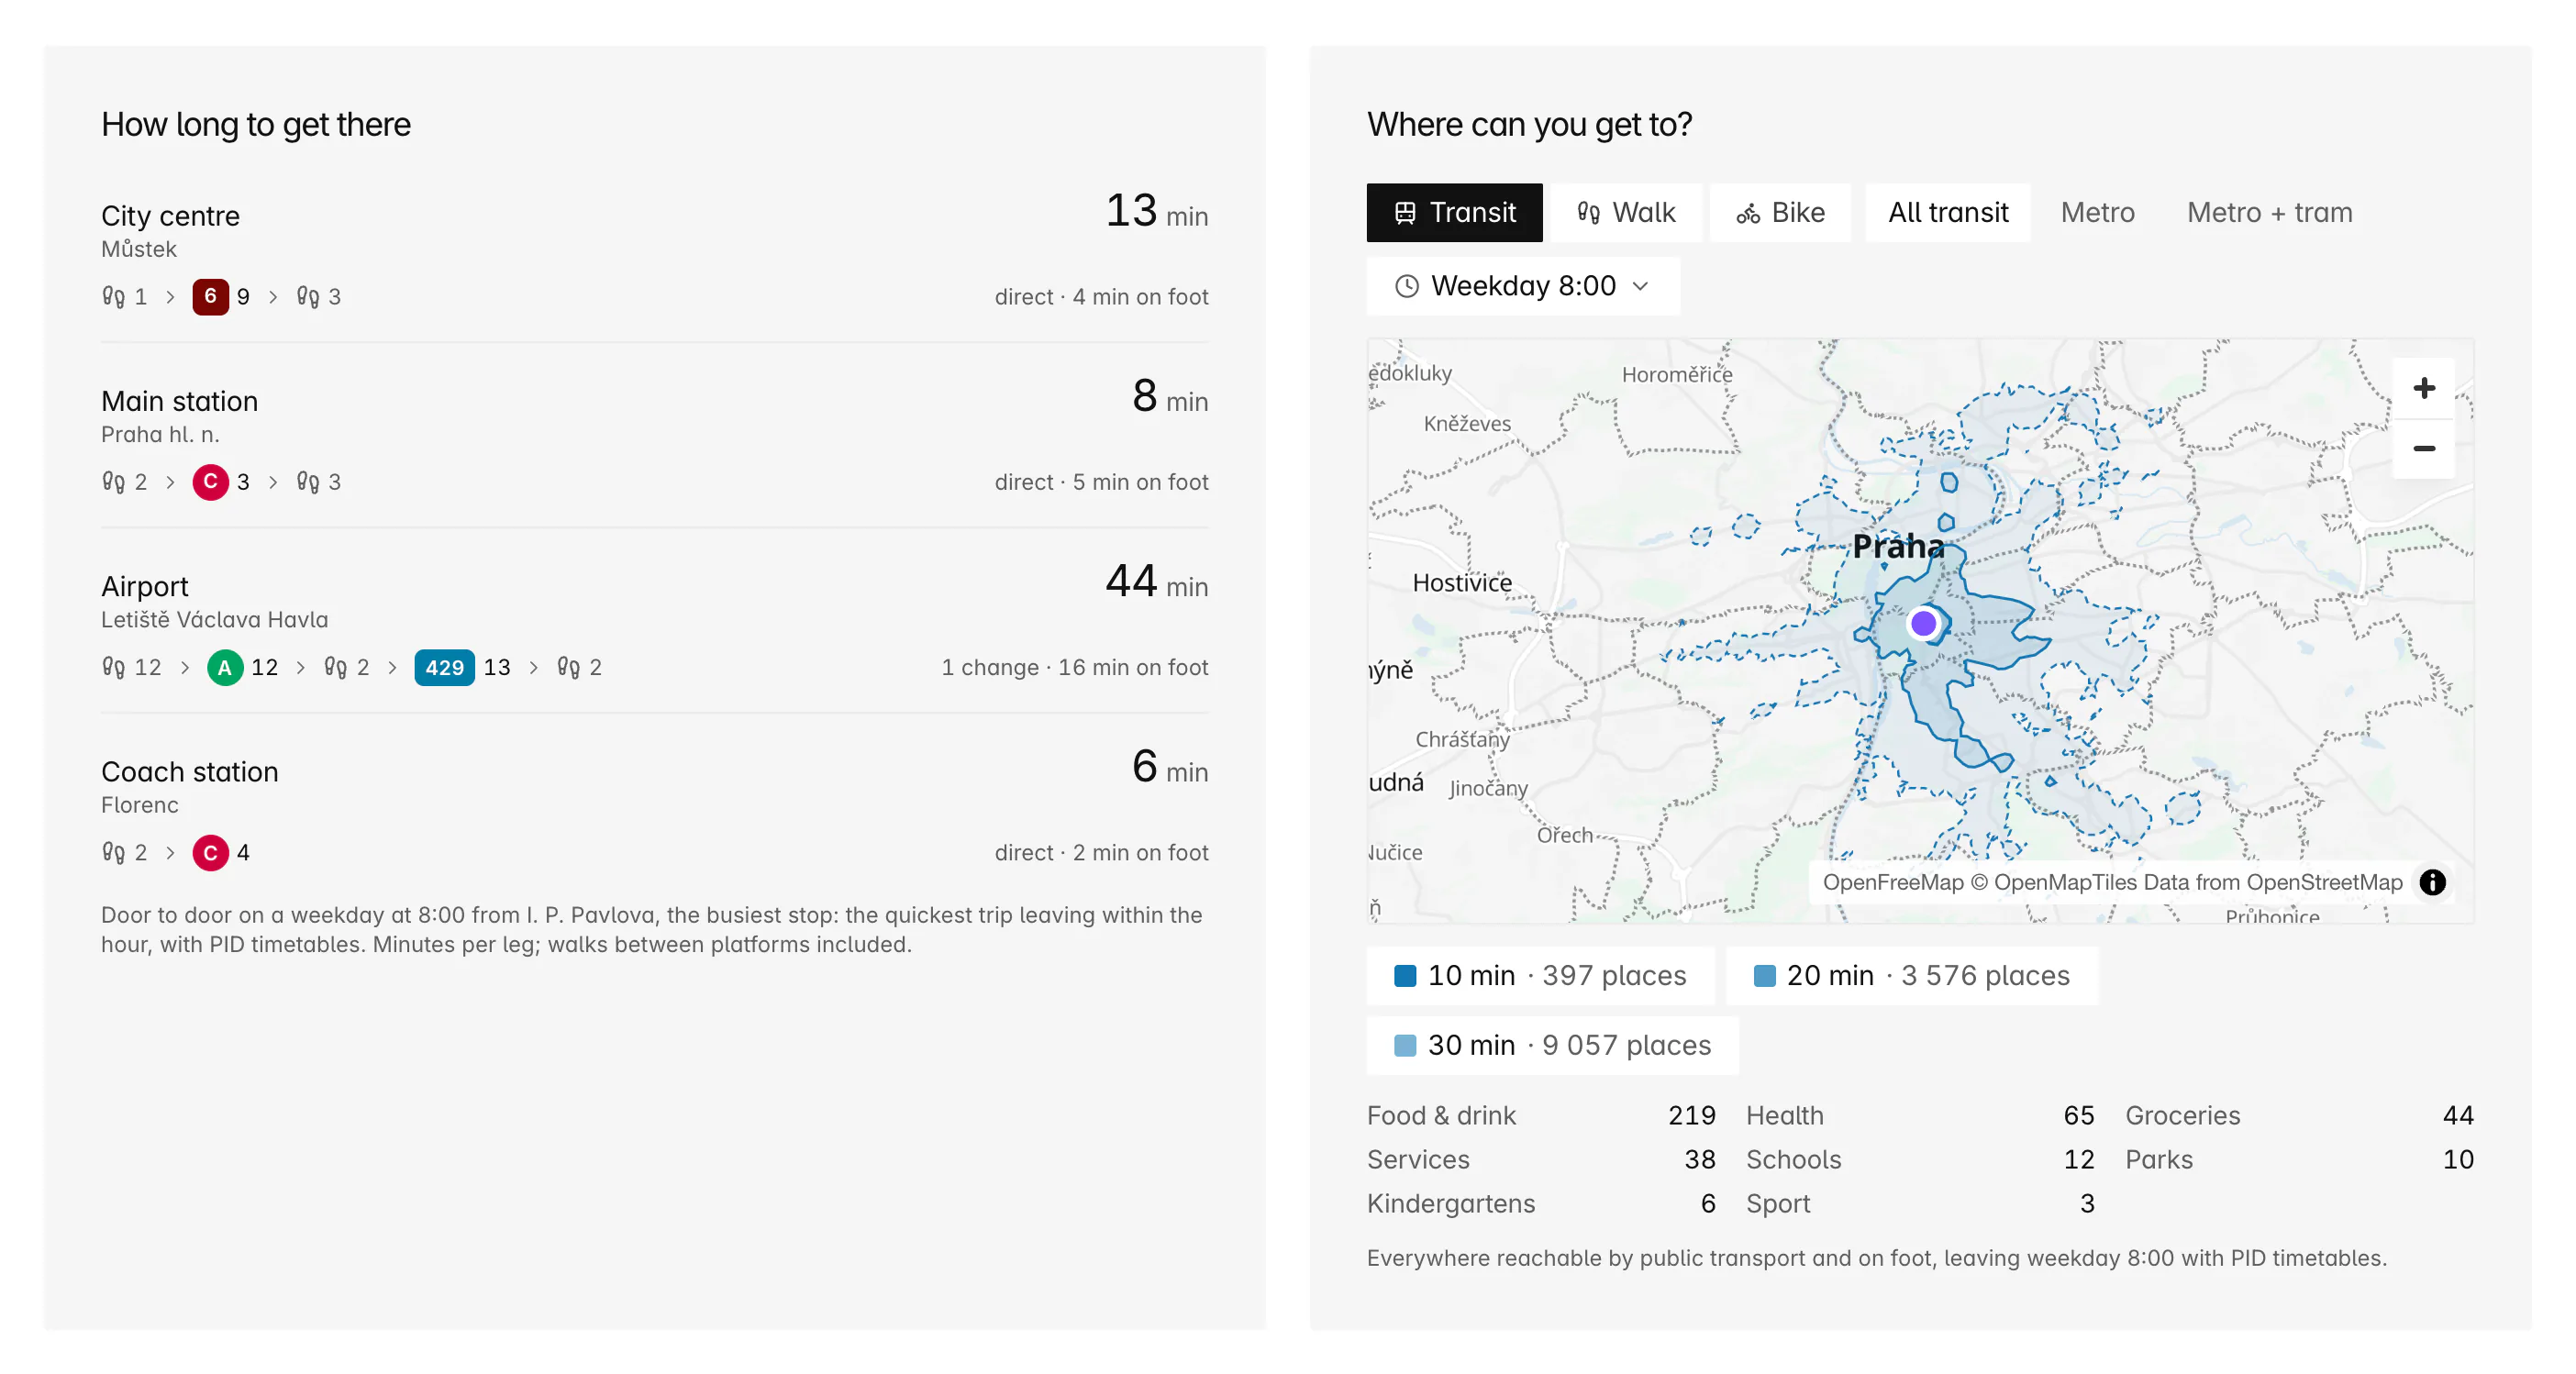Toggle the 20 min · 3 576 places chip
This screenshot has width=2576, height=1374.
click(x=1912, y=975)
